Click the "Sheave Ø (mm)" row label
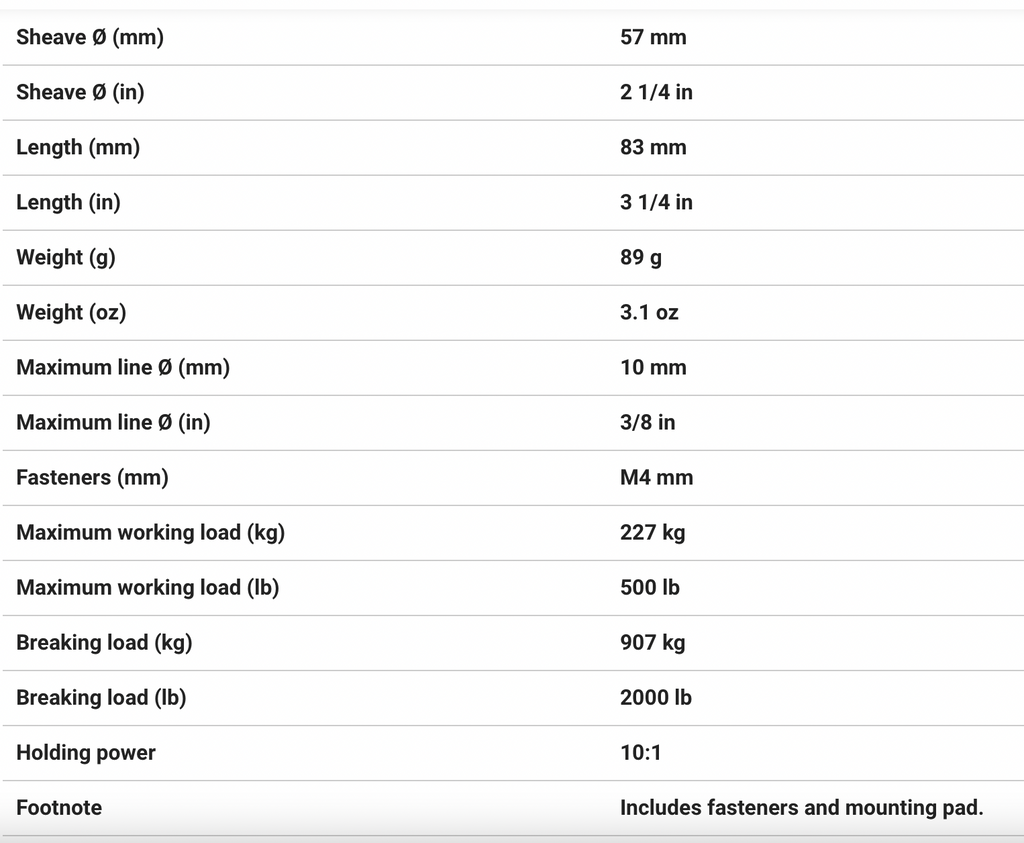This screenshot has height=843, width=1024. [x=89, y=38]
